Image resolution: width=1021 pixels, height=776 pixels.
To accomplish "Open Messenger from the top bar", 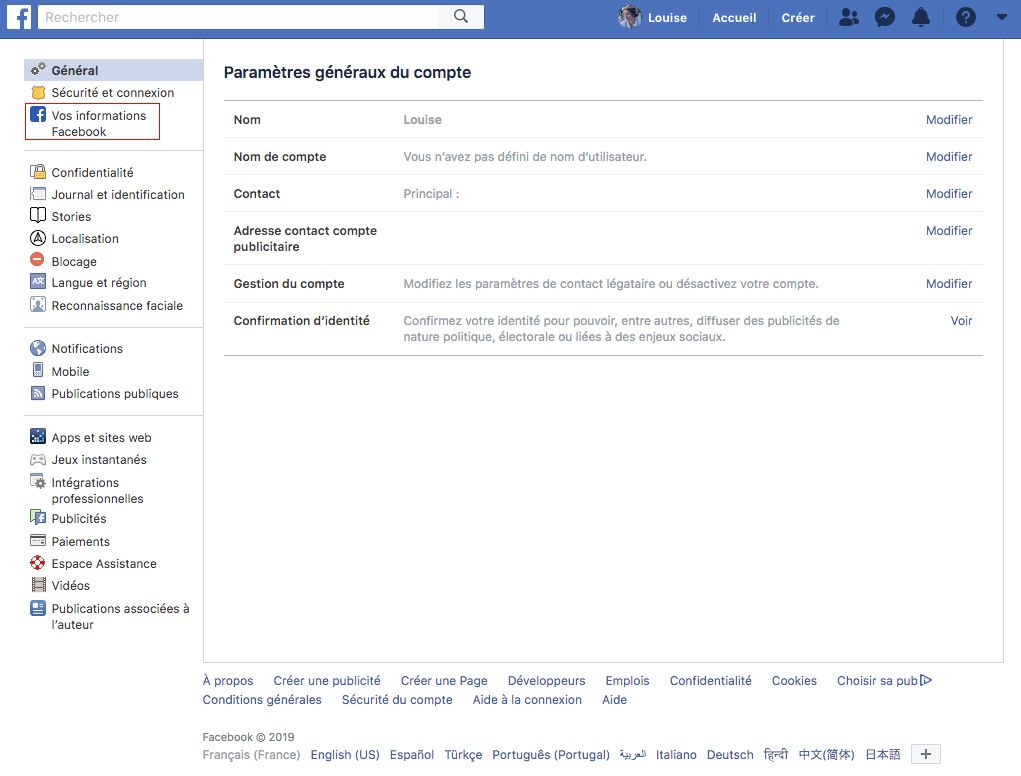I will pyautogui.click(x=884, y=17).
